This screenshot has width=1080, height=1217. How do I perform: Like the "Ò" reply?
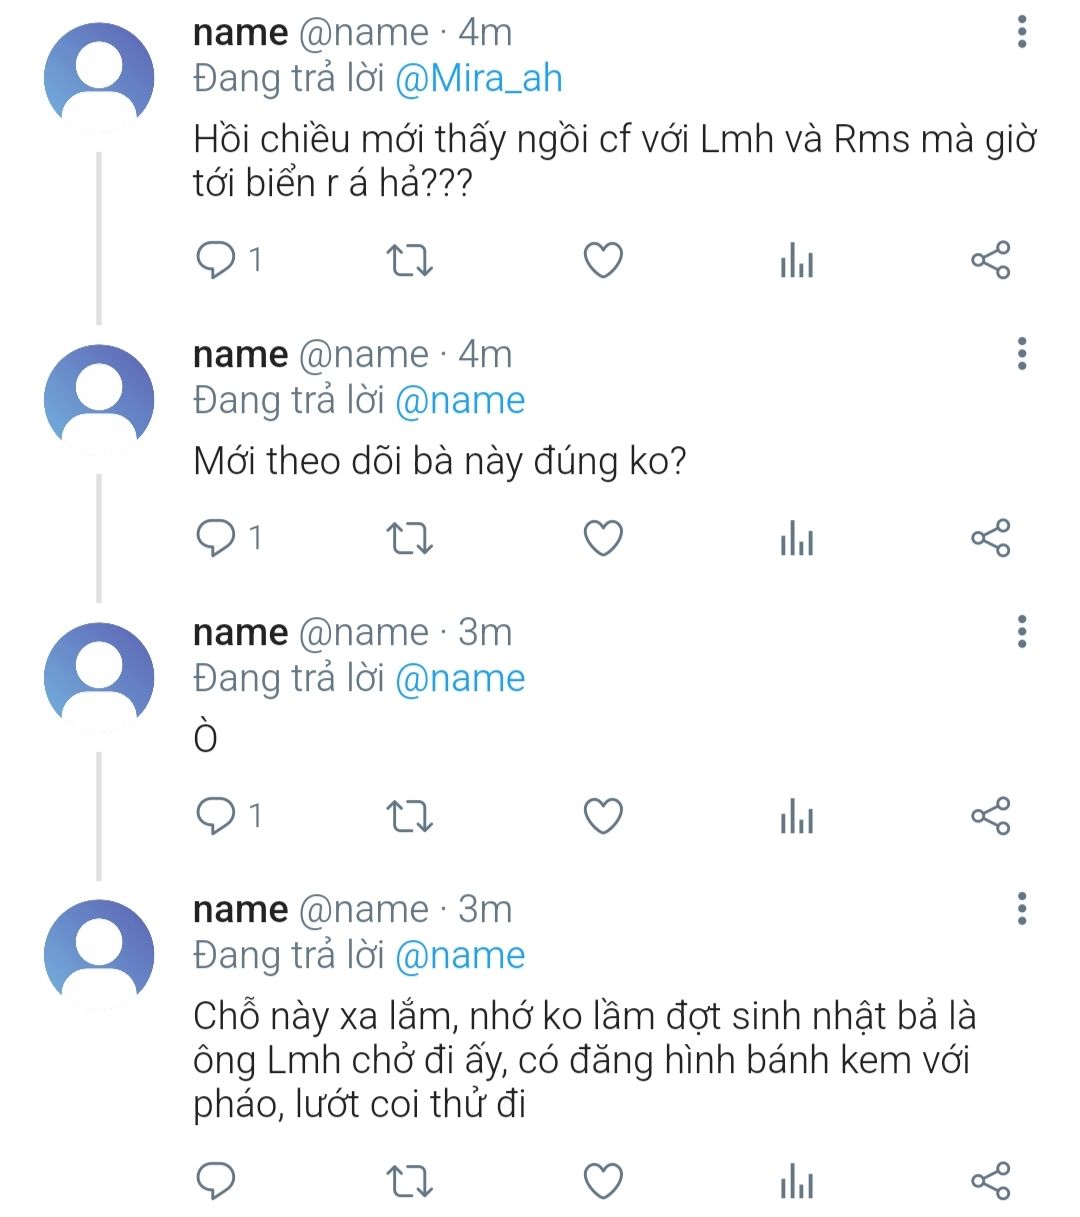[603, 816]
